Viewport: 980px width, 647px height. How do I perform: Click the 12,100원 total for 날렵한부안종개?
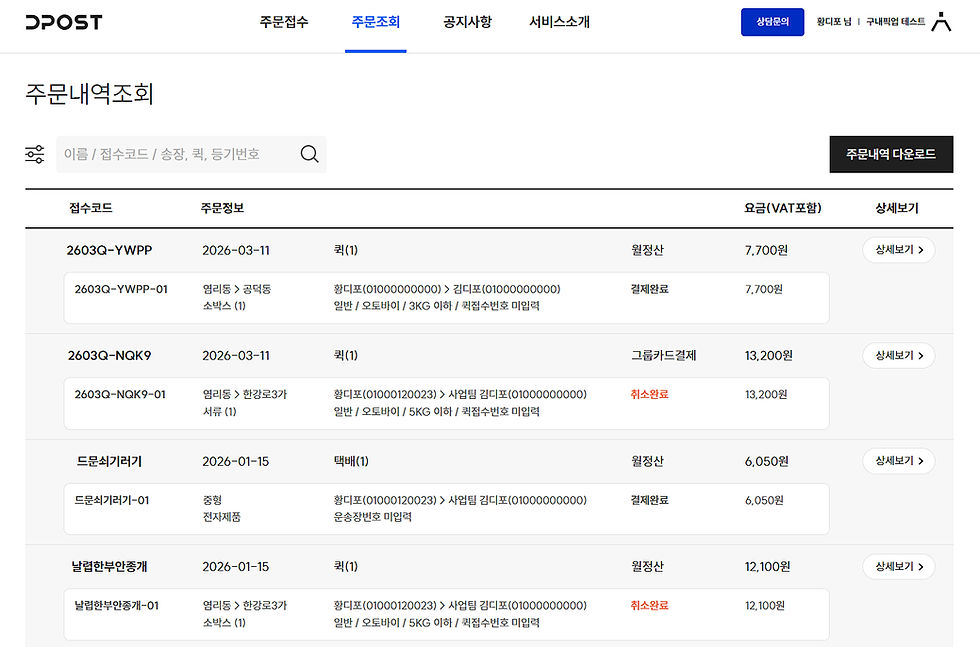(768, 566)
